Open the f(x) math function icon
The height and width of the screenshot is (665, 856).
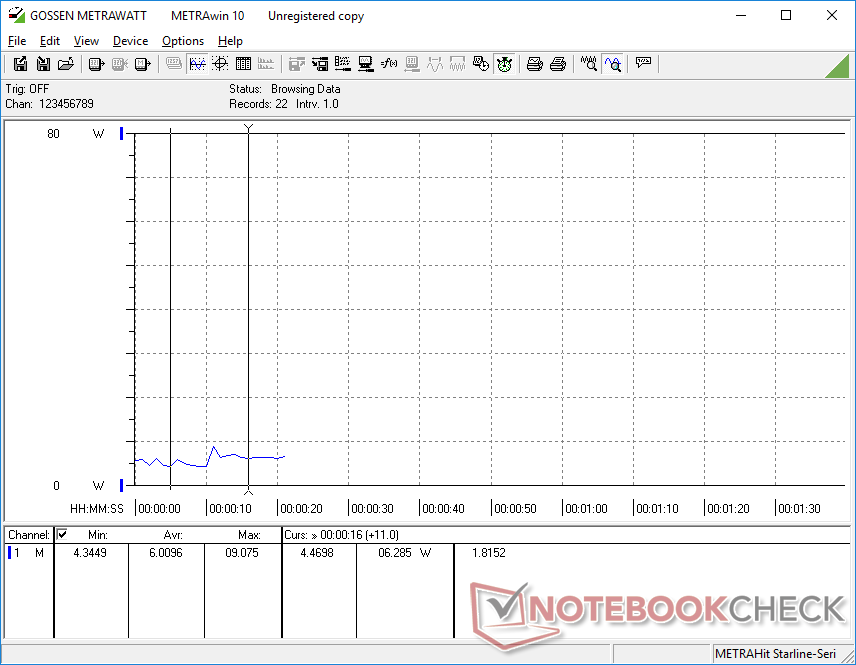pos(389,64)
